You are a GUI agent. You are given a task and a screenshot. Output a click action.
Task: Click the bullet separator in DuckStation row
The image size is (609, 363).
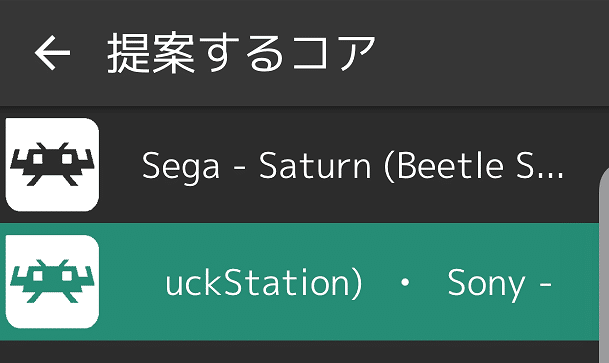[x=405, y=283]
